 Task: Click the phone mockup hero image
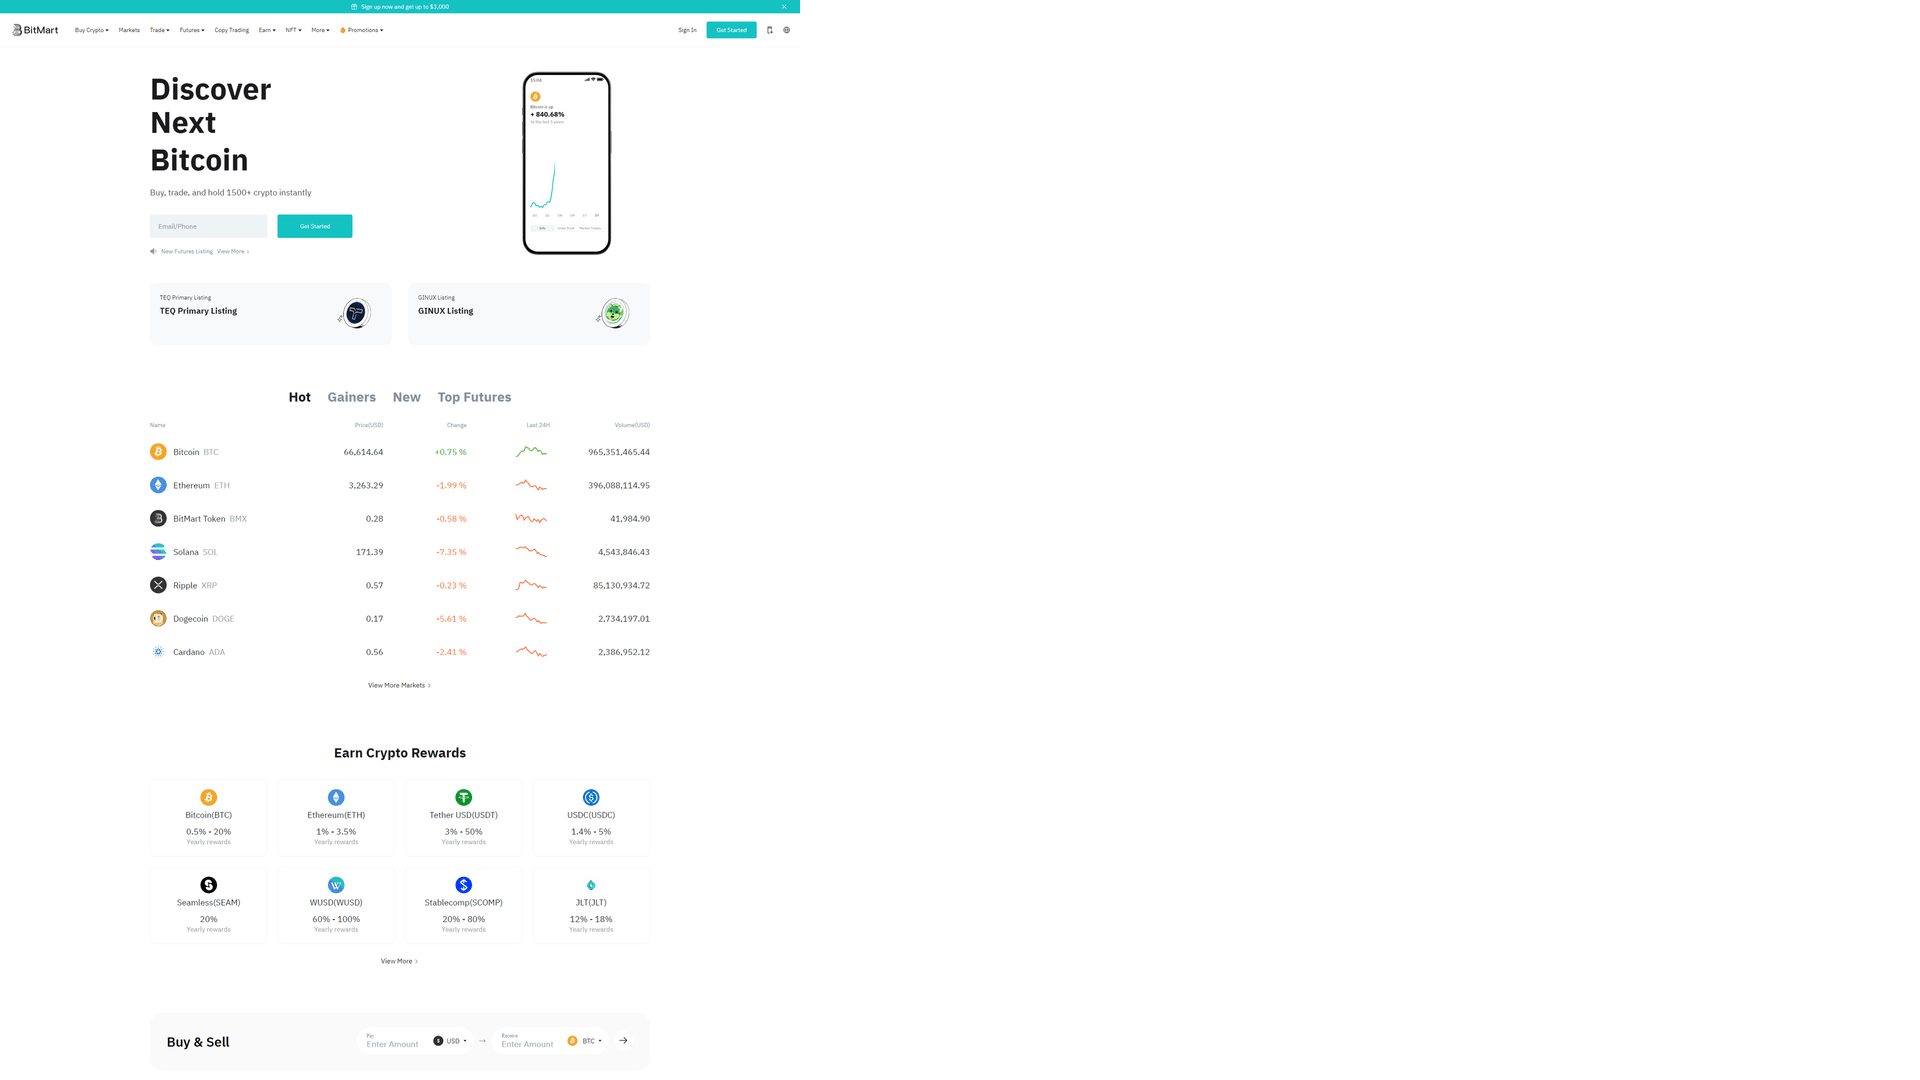[566, 163]
